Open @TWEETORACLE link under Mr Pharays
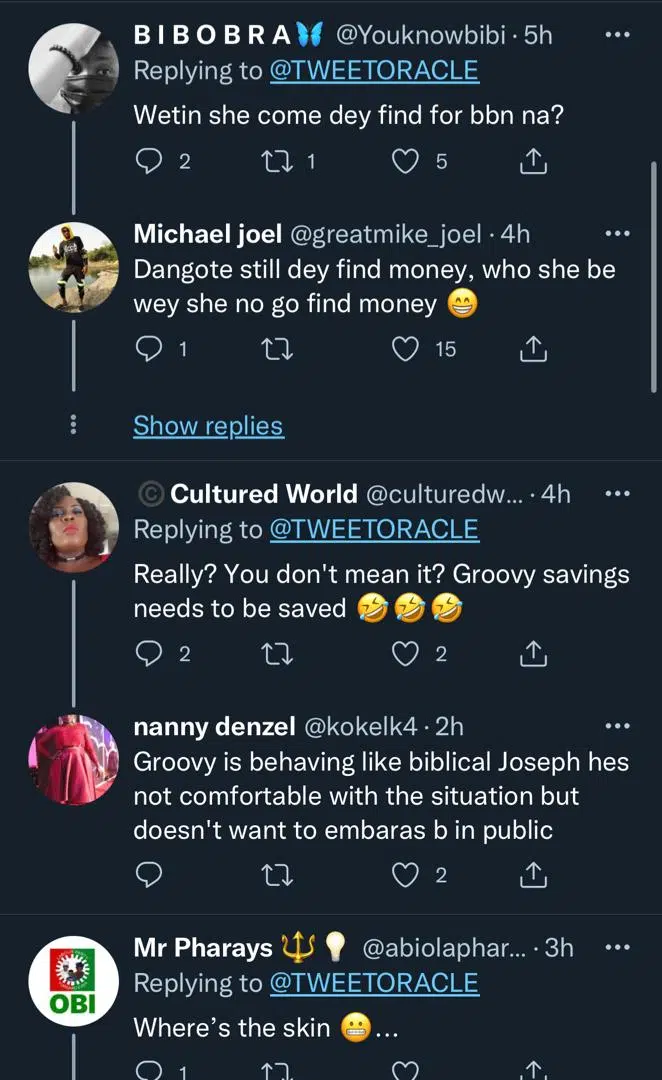662x1080 pixels. tap(374, 984)
